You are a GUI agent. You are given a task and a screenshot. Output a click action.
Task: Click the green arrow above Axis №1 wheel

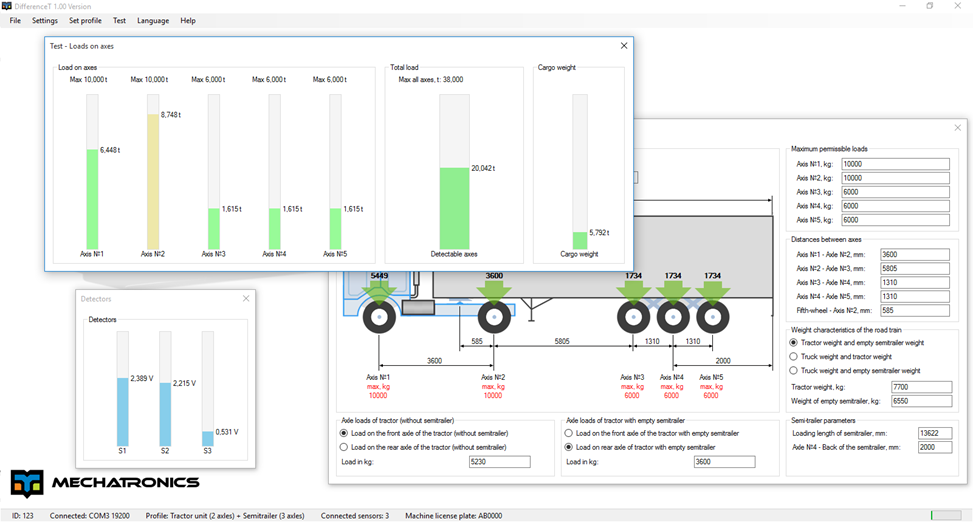click(380, 291)
